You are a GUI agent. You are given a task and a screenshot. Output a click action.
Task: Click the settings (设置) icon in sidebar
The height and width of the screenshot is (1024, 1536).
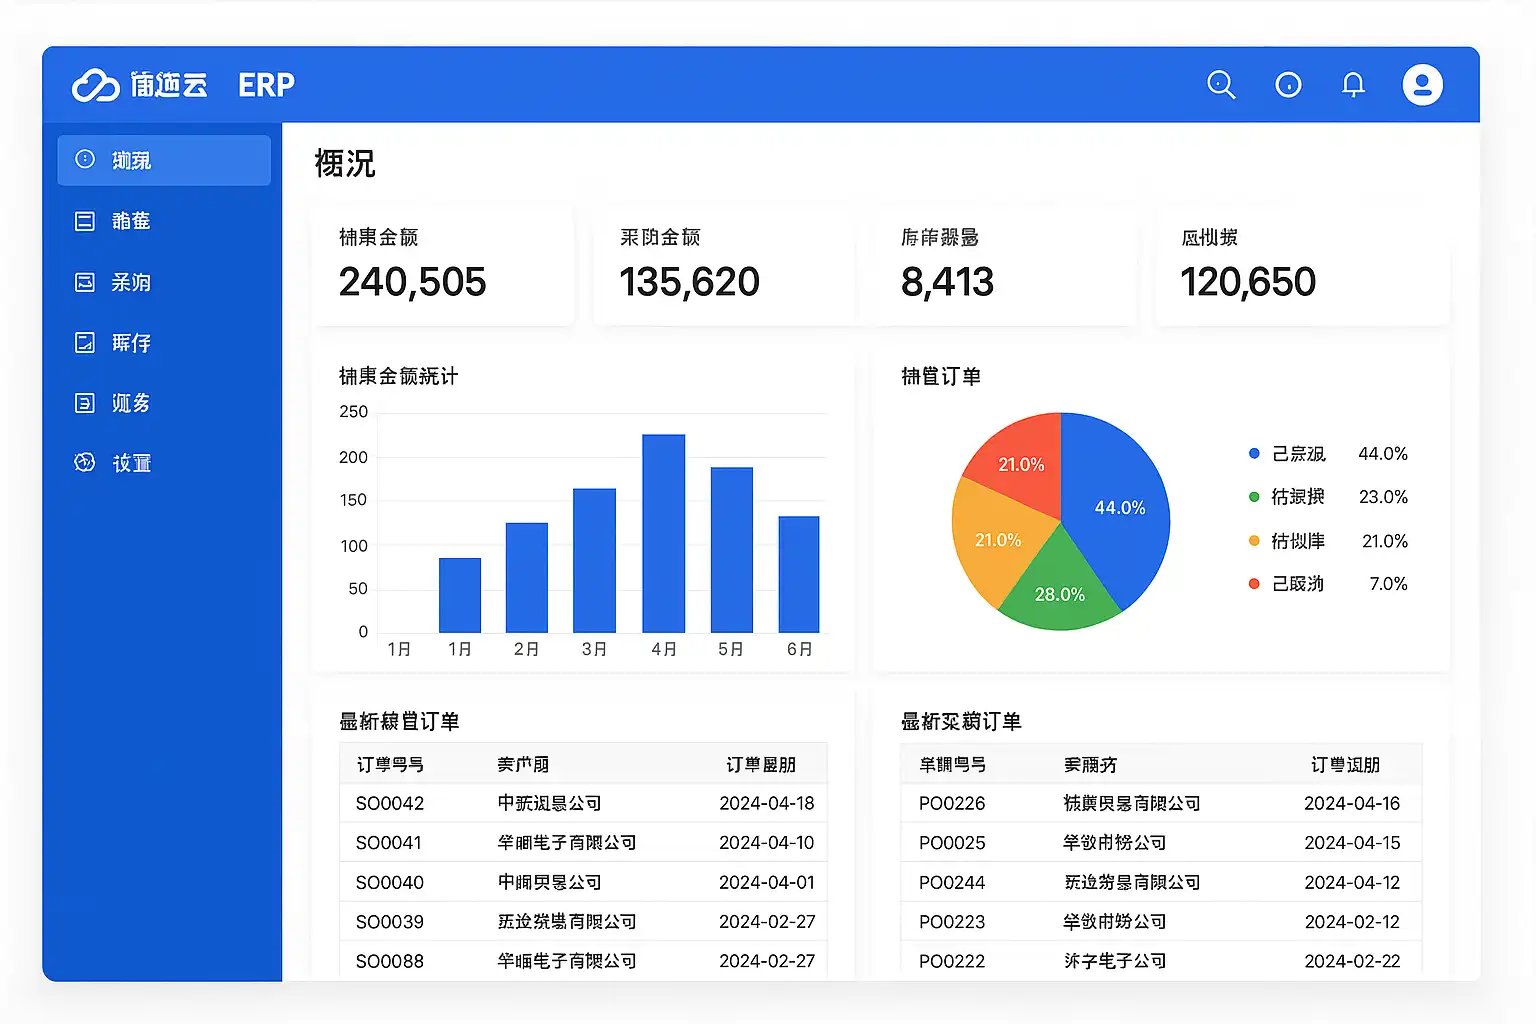coord(85,462)
